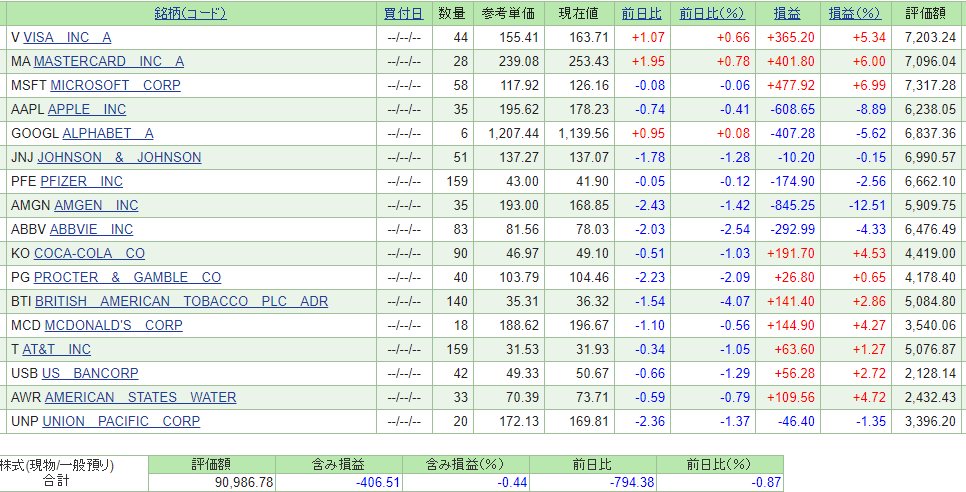This screenshot has height=492, width=966.
Task: Open COCA-COLA CO stock link
Action: tap(89, 254)
